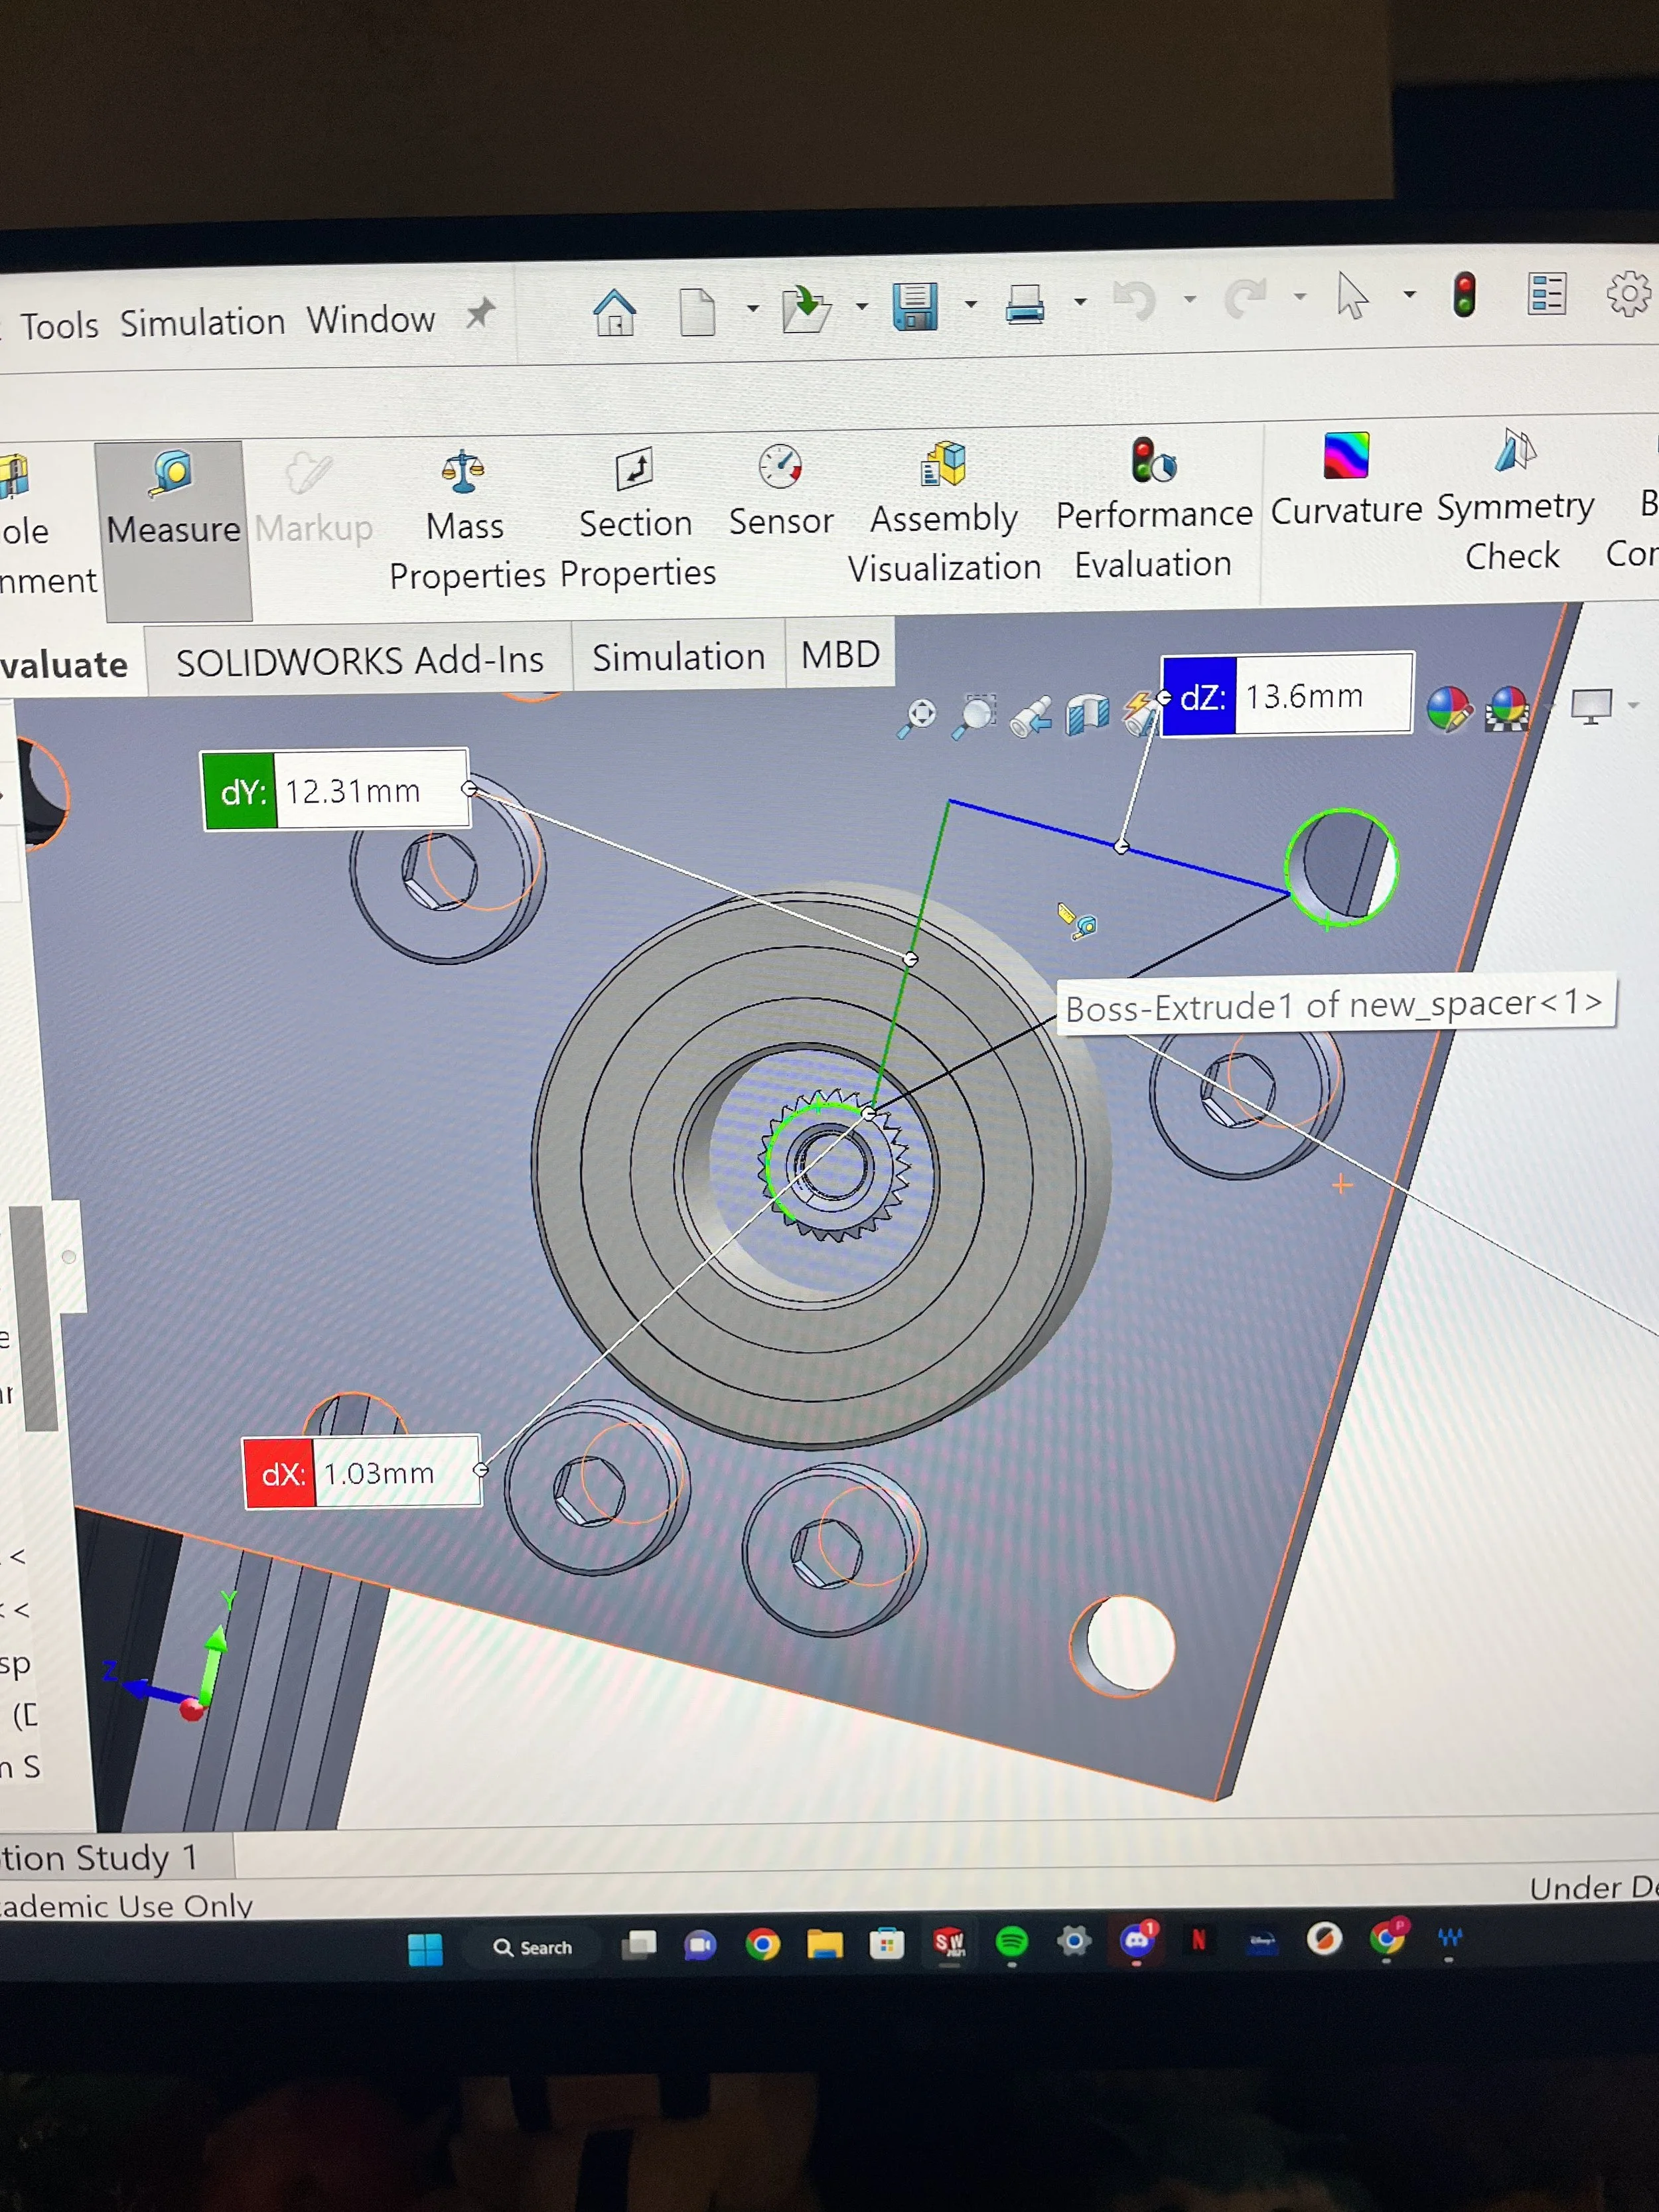This screenshot has width=1659, height=2212.
Task: Expand the Save button dropdown arrow
Action: coord(970,304)
